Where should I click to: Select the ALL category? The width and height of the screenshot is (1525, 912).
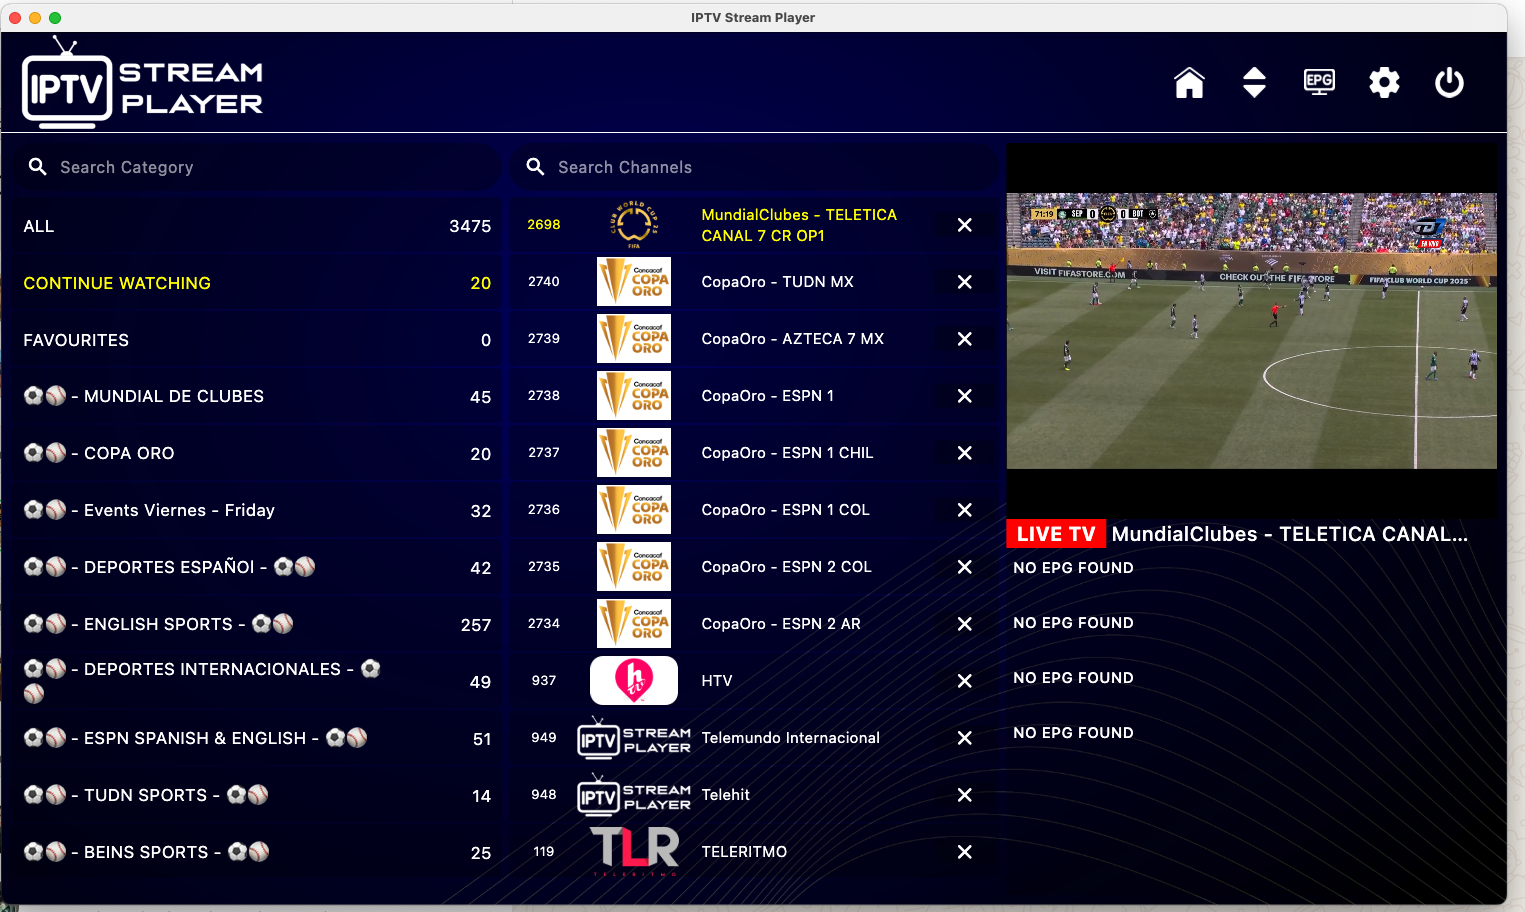click(256, 227)
